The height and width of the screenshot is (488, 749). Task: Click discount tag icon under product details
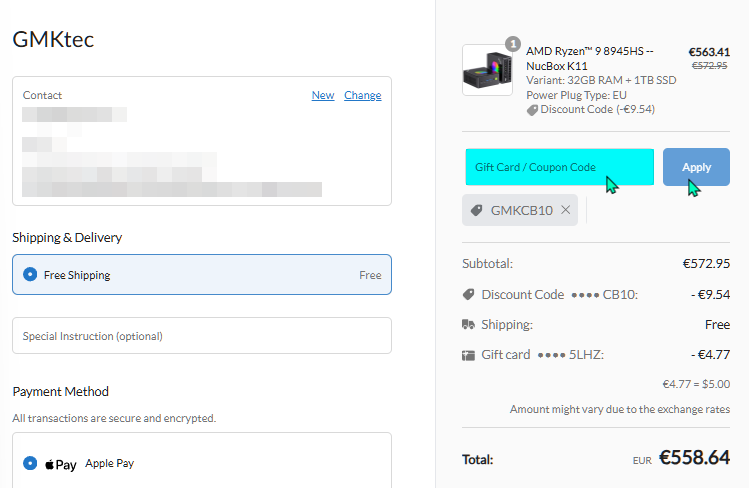click(532, 110)
